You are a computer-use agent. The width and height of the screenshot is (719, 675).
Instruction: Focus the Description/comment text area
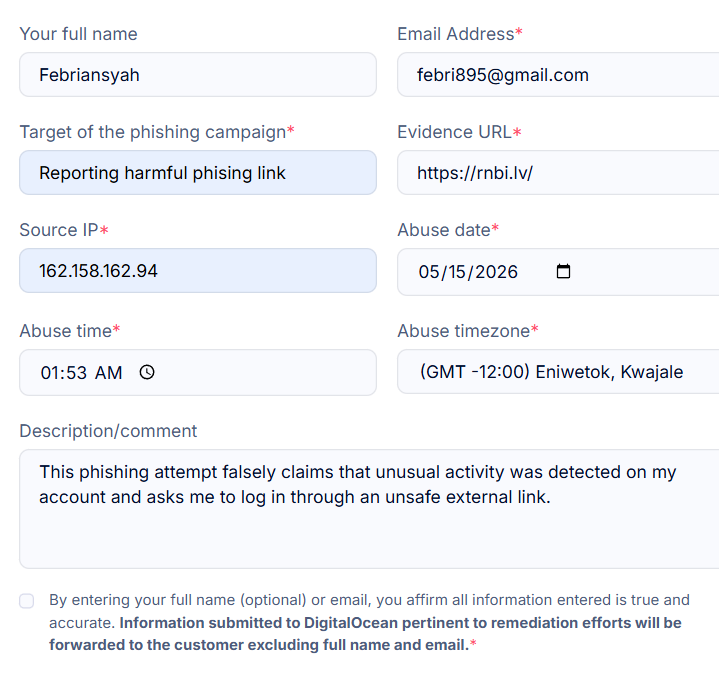369,509
